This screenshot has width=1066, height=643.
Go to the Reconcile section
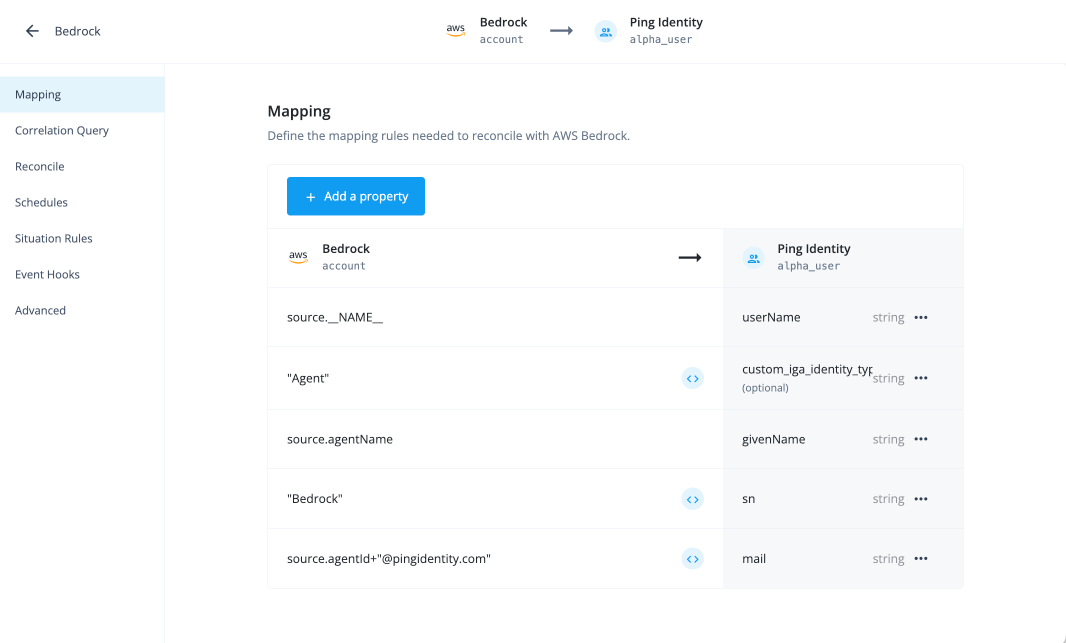point(82,167)
